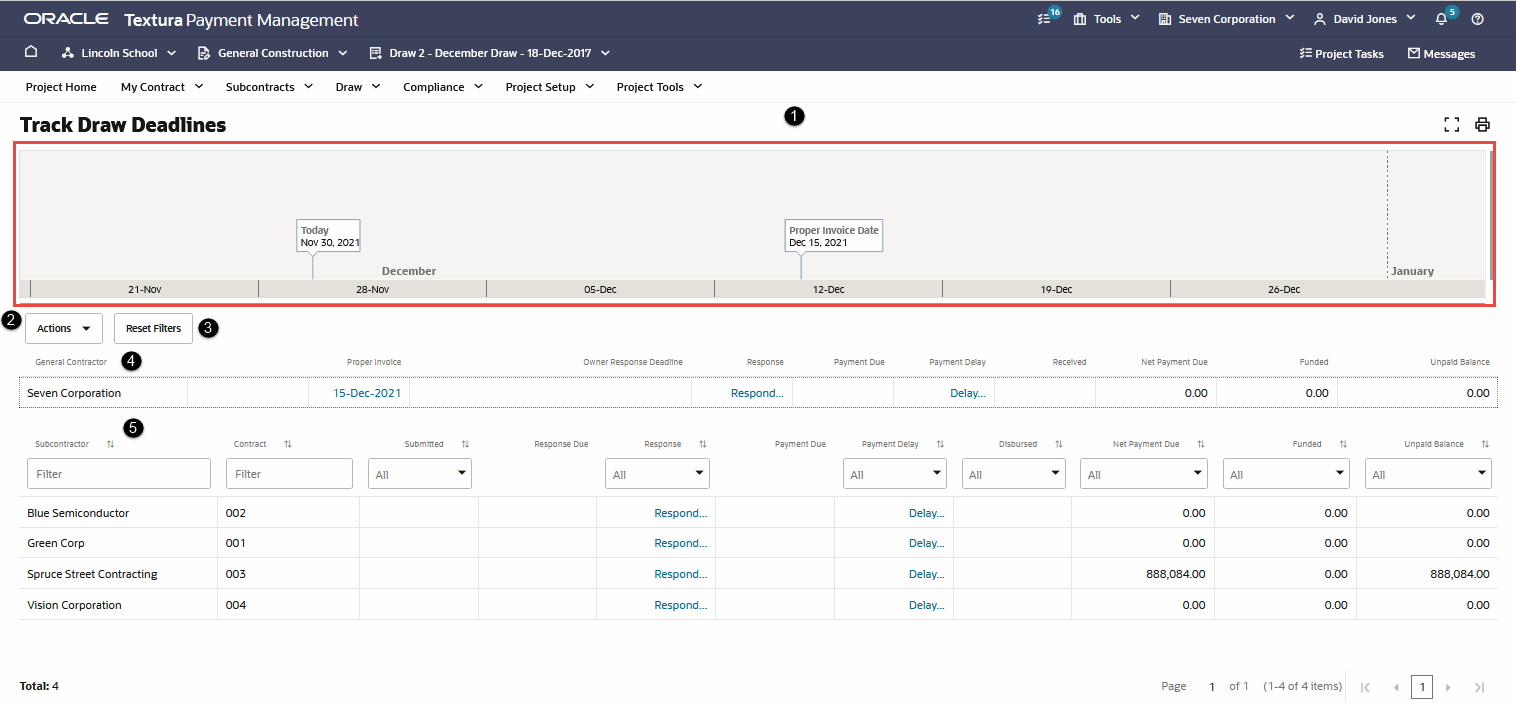This screenshot has width=1516, height=706.
Task: Open Compliance menu
Action: (443, 87)
